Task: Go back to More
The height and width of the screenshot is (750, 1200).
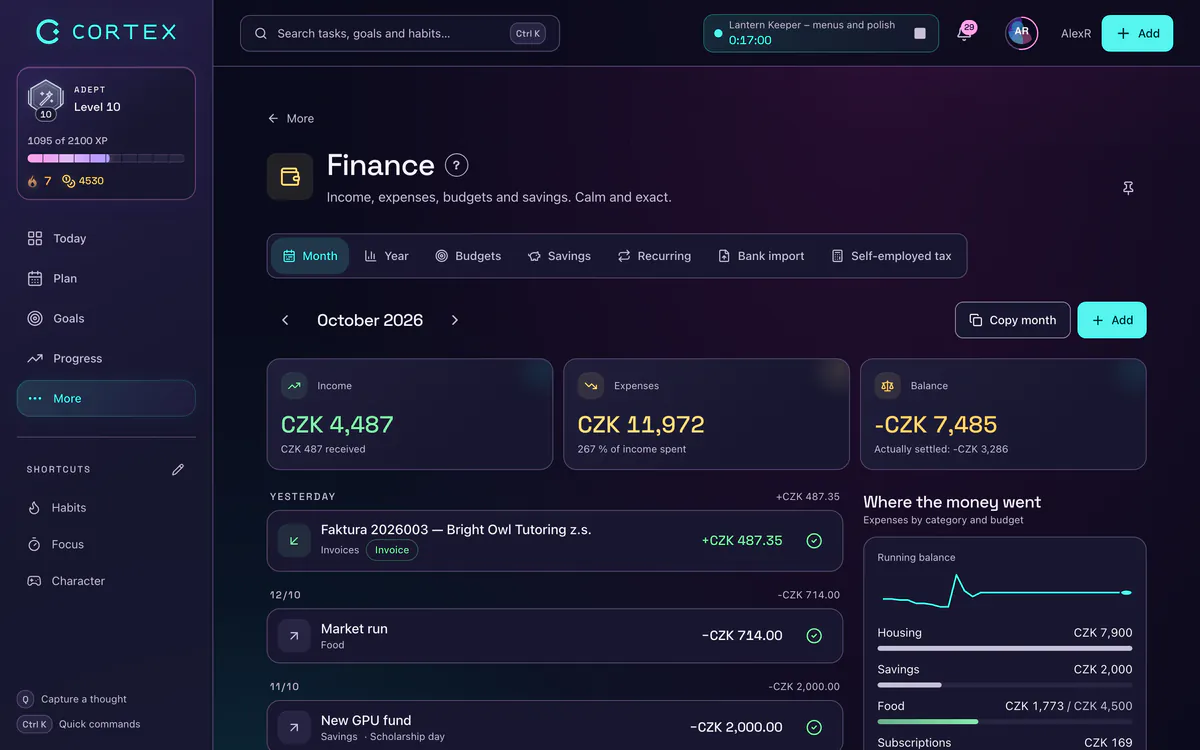Action: [291, 118]
